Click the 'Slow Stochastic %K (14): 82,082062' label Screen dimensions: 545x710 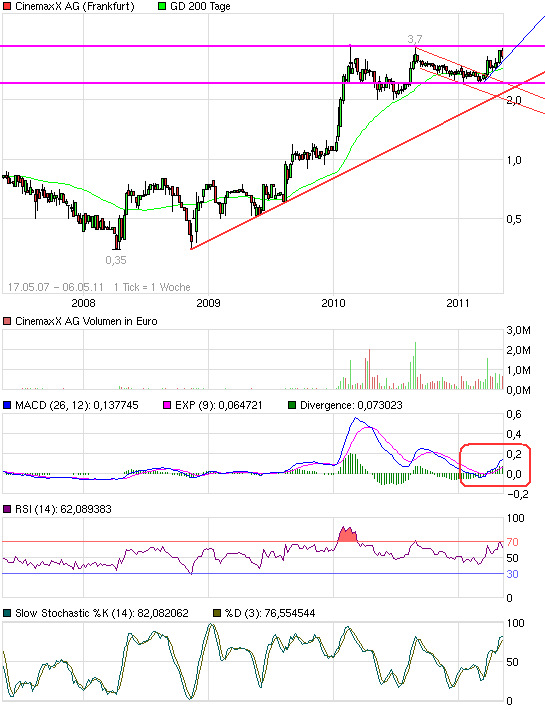point(102,614)
